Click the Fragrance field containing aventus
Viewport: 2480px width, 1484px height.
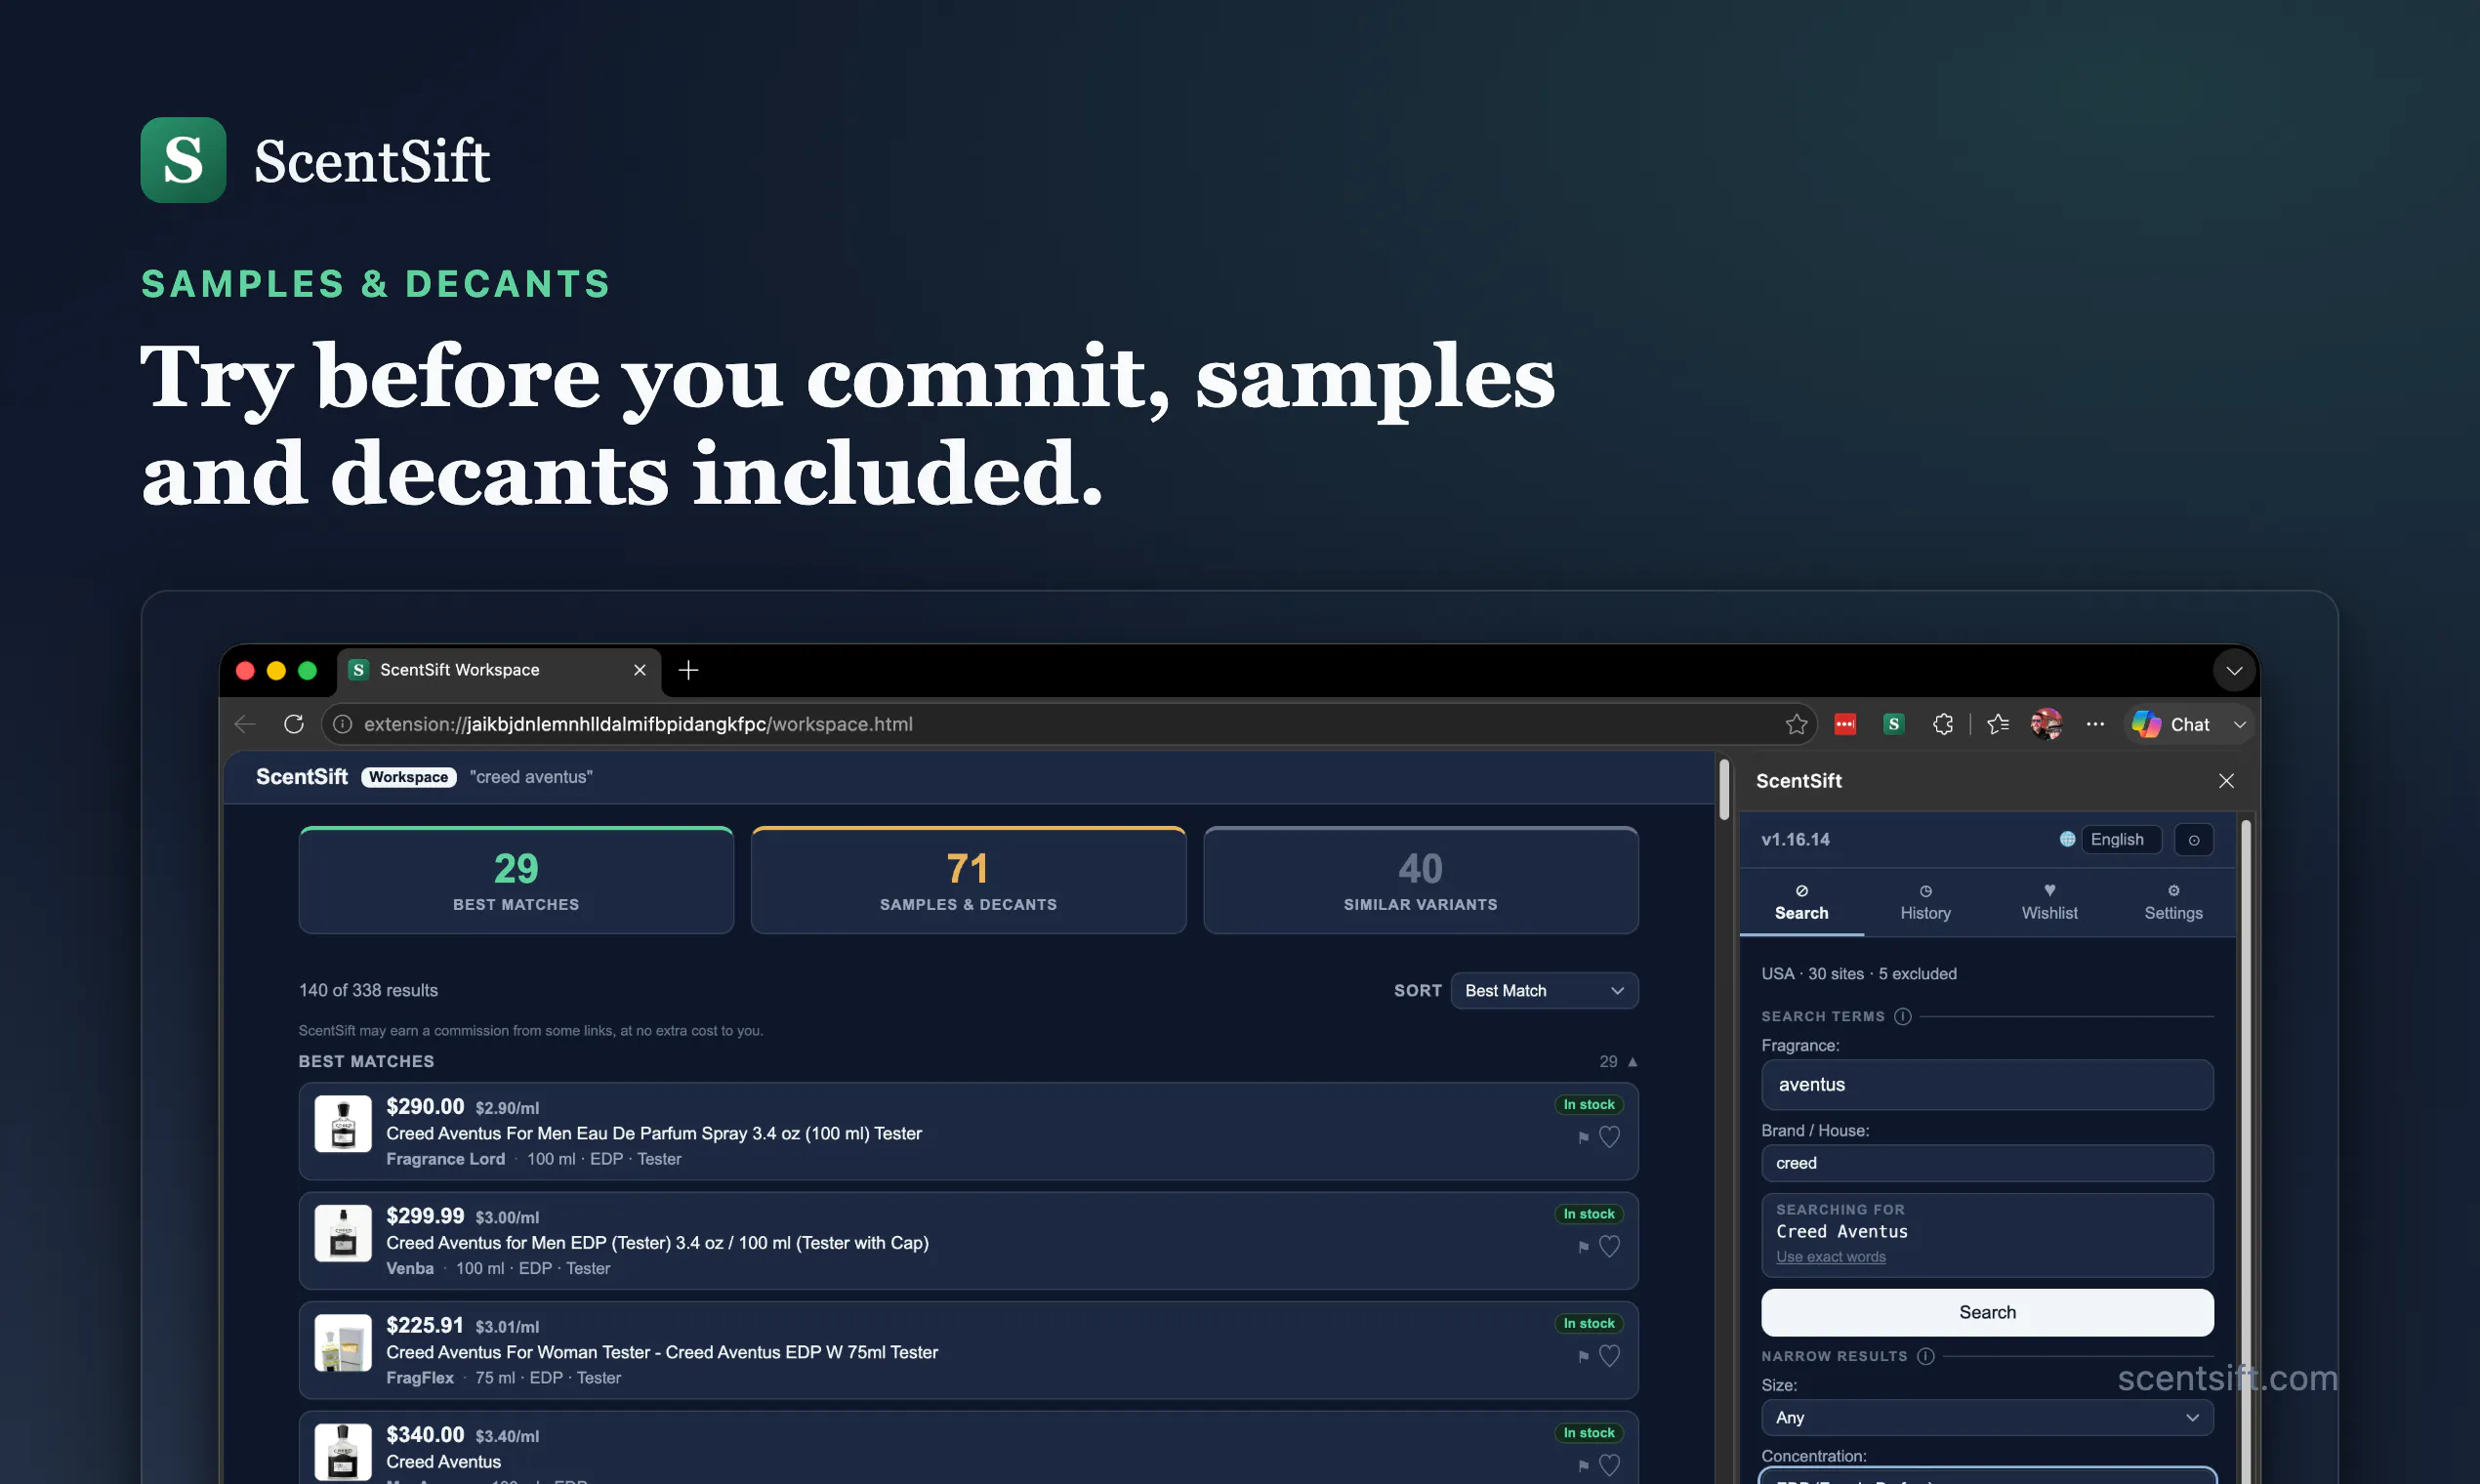click(x=1987, y=1085)
